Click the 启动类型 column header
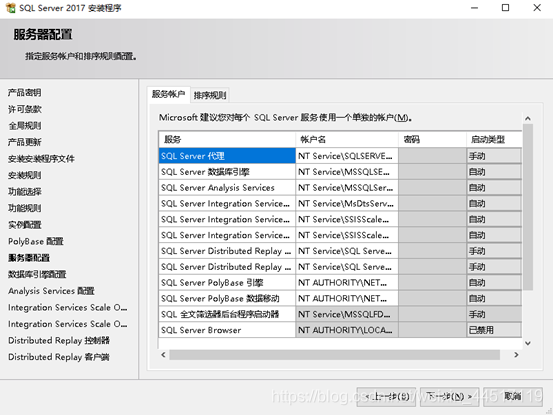Image resolution: width=553 pixels, height=415 pixels. [494, 140]
